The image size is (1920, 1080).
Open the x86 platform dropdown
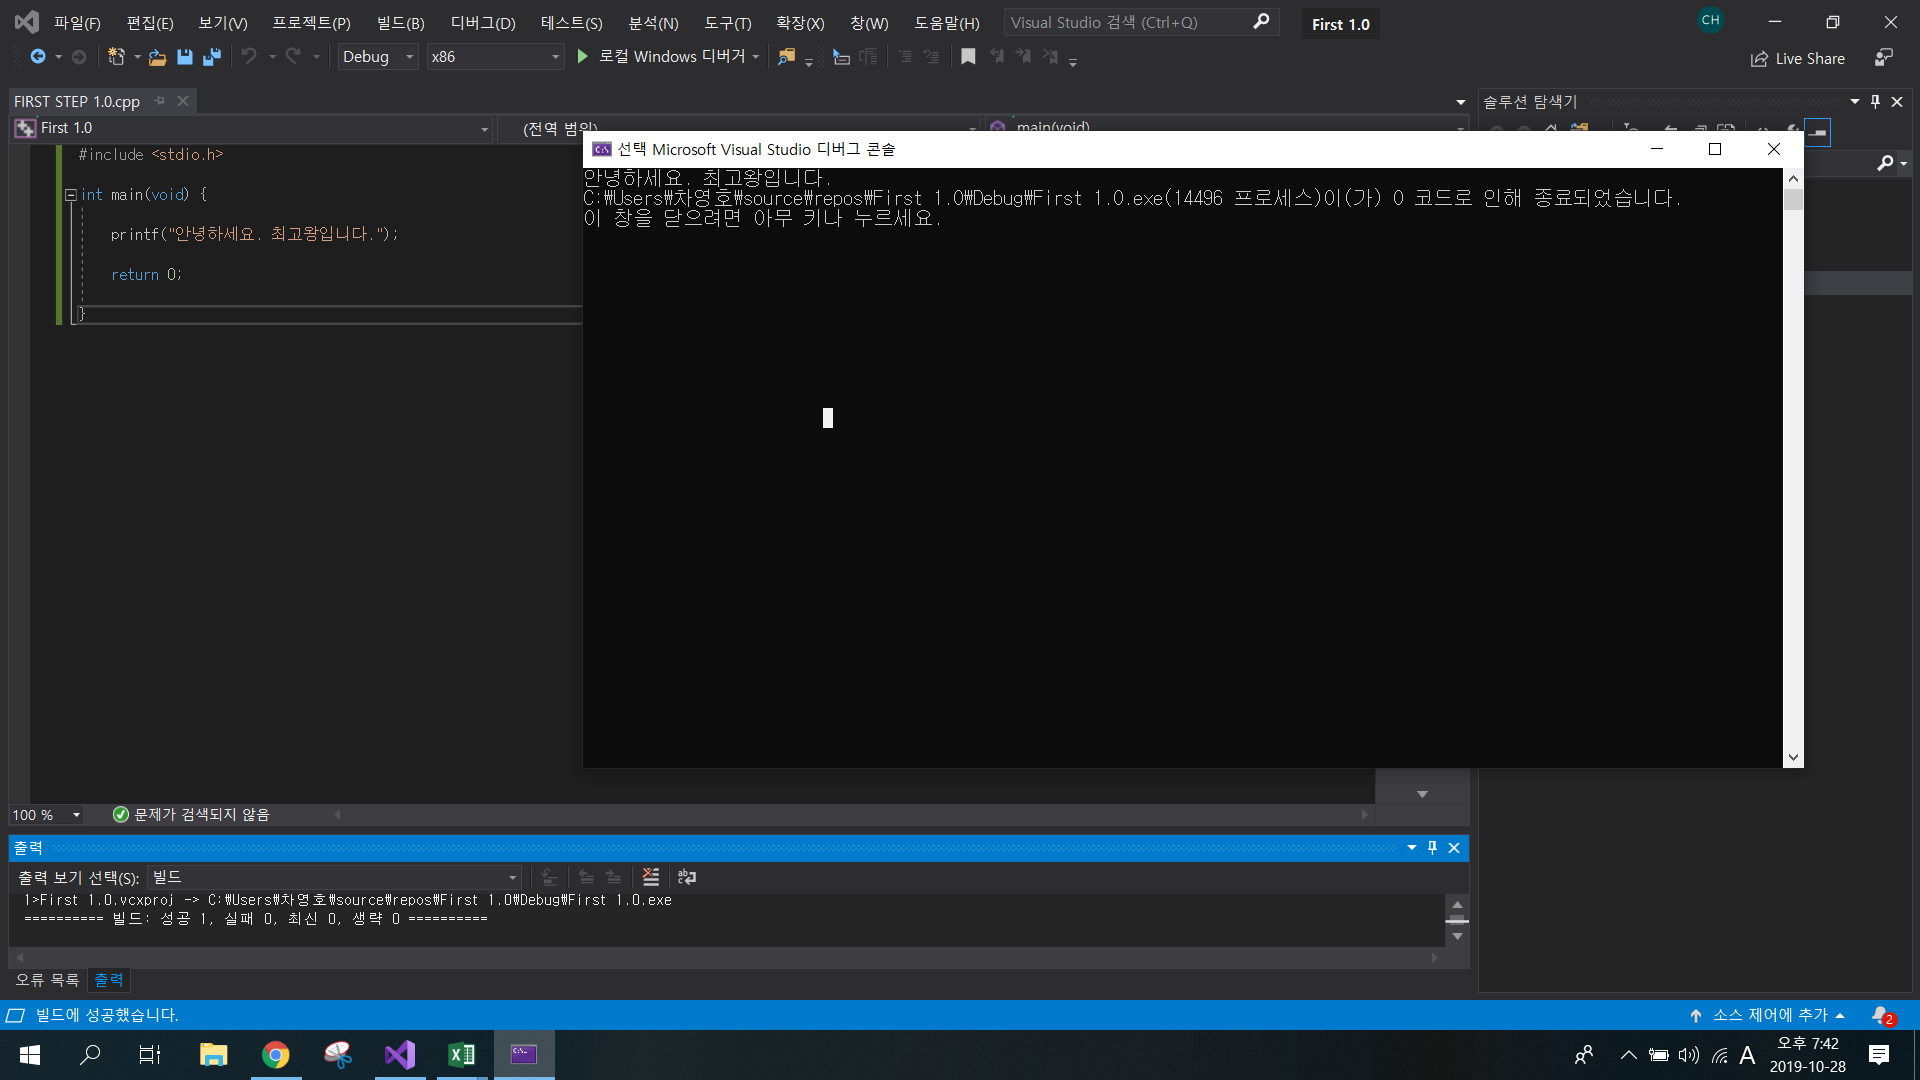pos(495,57)
